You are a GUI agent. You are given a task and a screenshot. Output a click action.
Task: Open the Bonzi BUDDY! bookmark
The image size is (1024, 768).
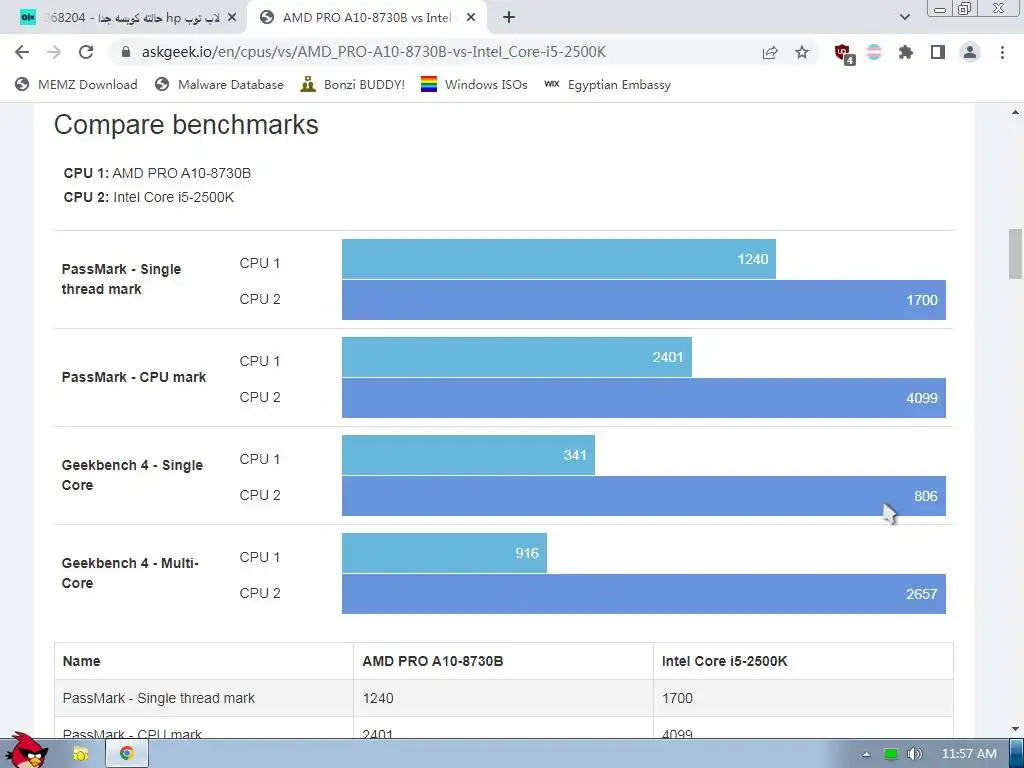(x=353, y=84)
